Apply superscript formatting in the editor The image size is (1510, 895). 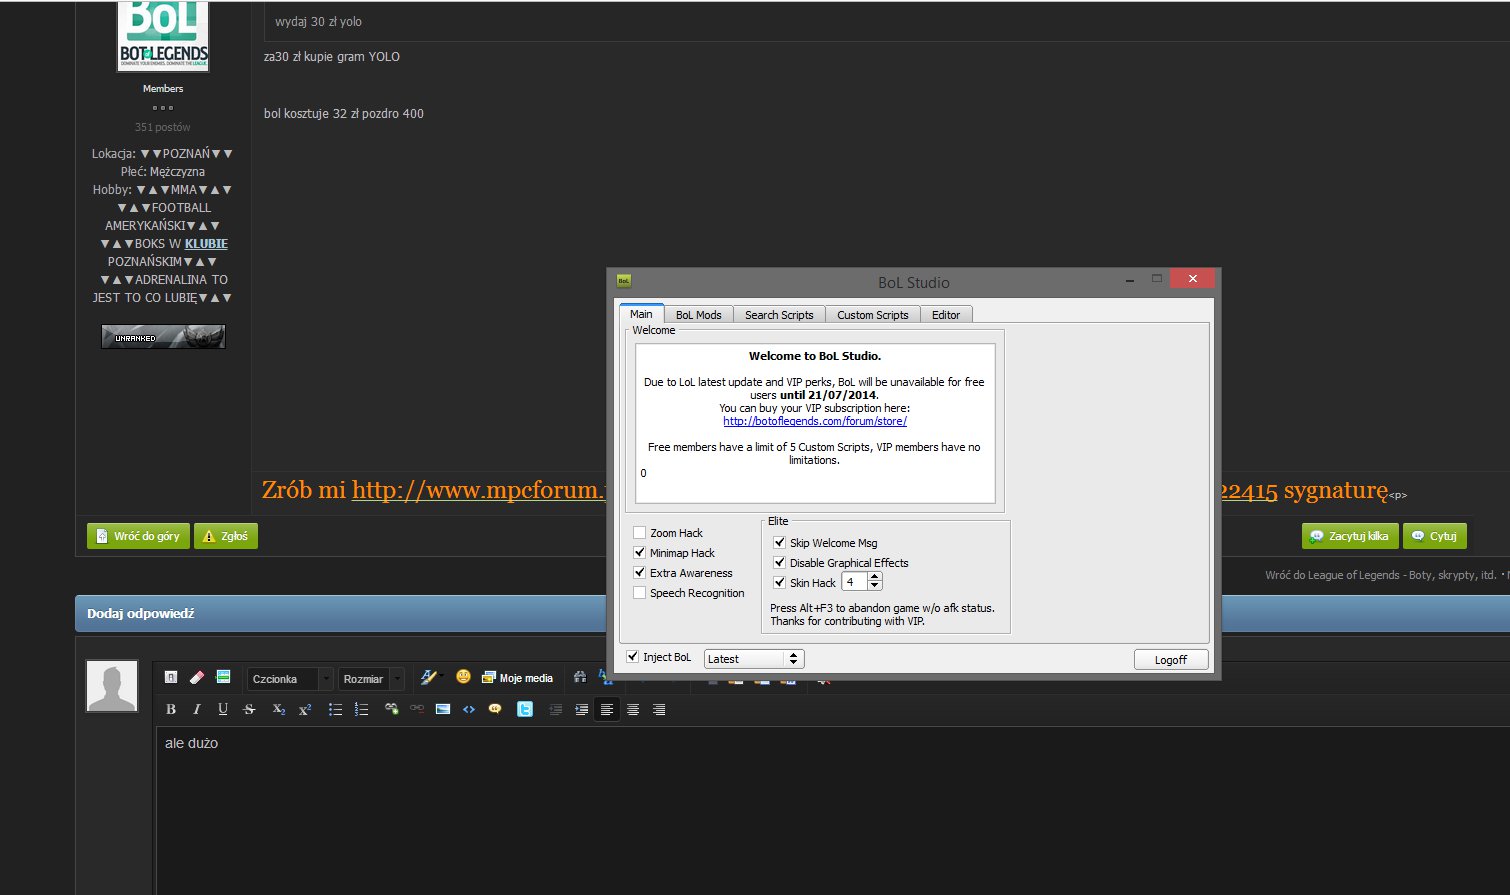[305, 709]
